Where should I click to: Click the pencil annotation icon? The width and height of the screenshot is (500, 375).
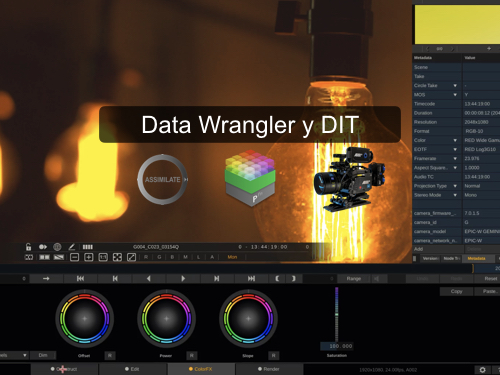point(71,247)
